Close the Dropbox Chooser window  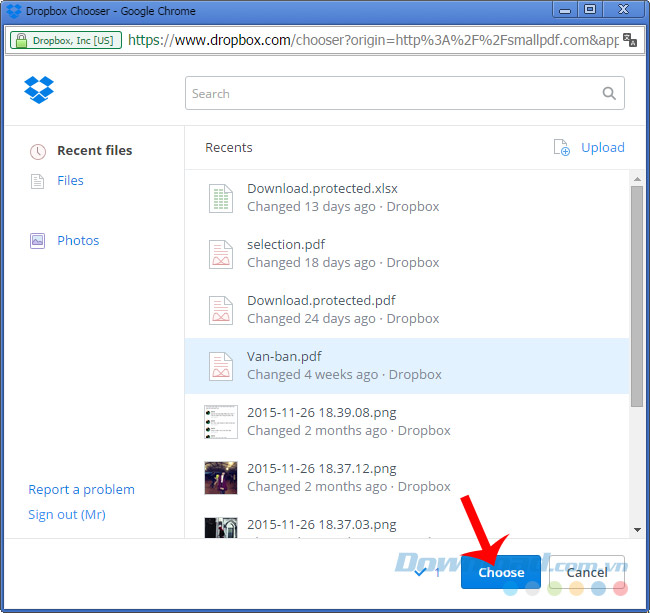(x=623, y=9)
